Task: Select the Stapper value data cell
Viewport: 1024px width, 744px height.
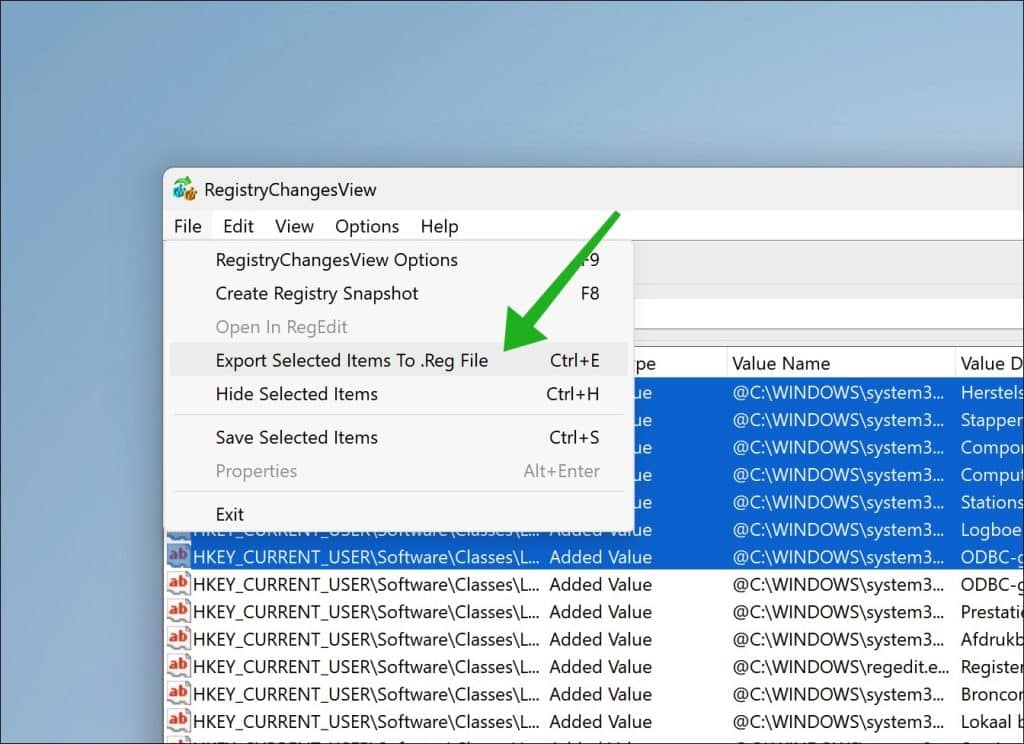Action: [991, 419]
